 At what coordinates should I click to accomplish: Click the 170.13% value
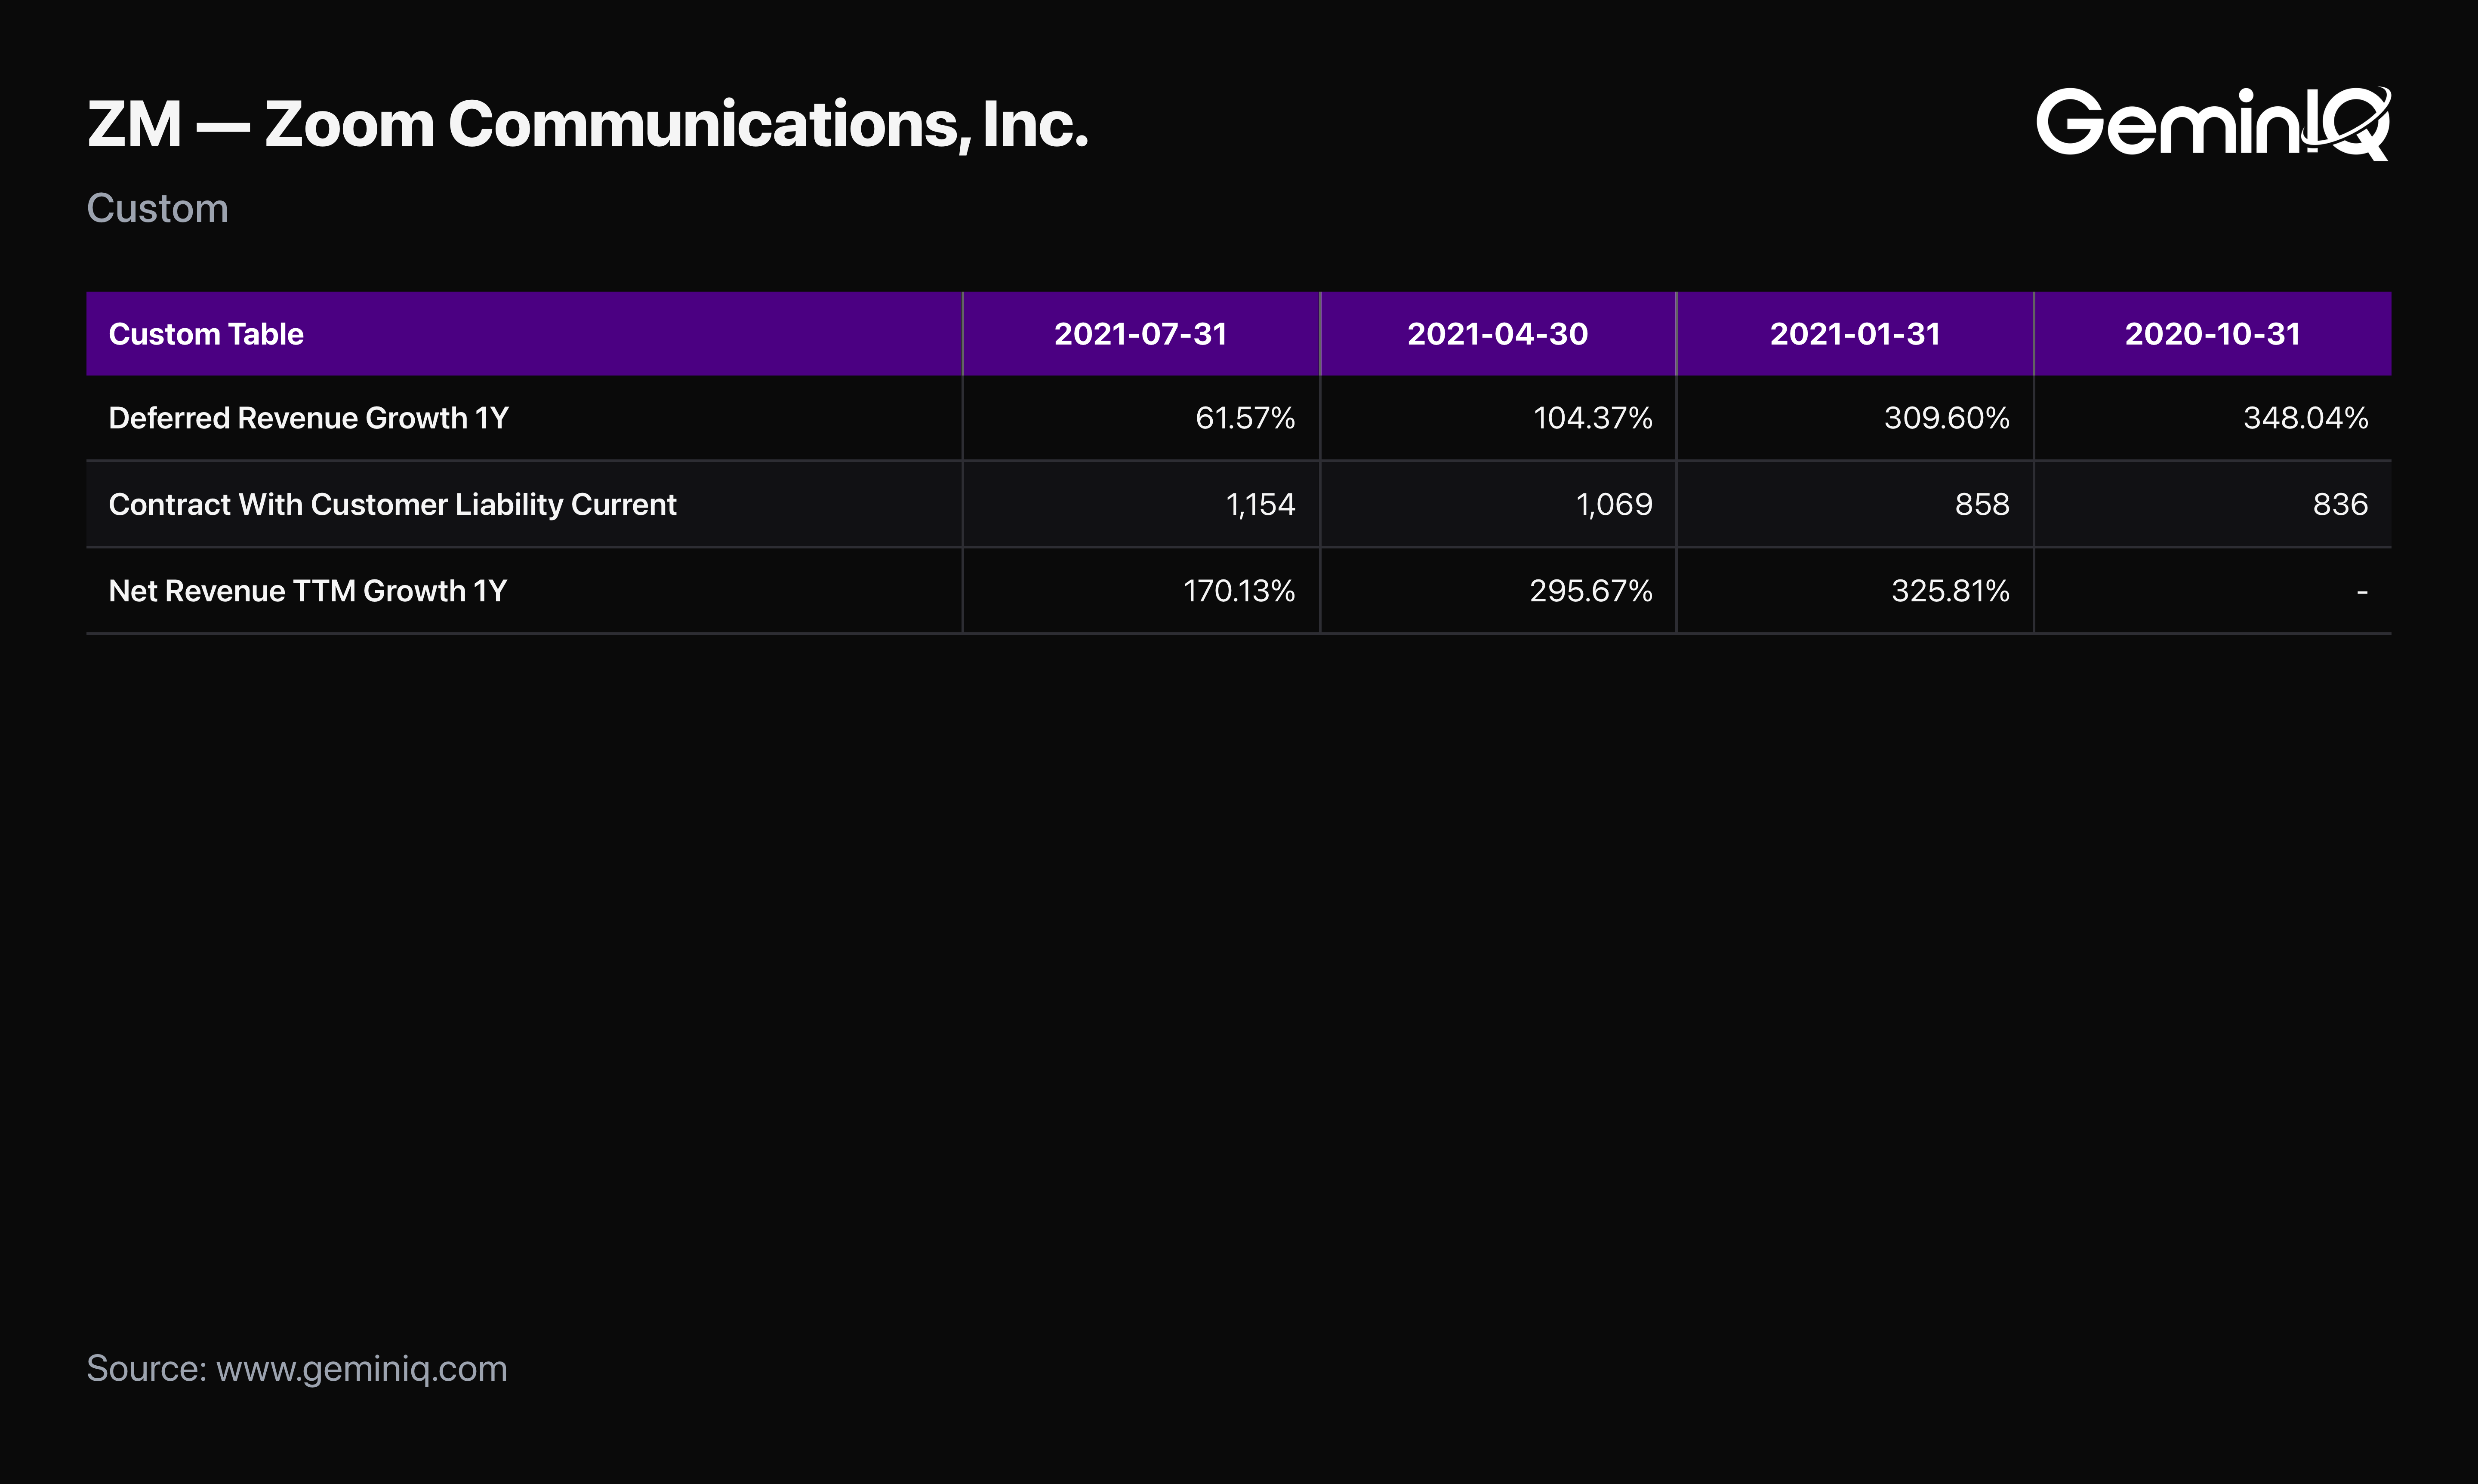tap(1239, 591)
